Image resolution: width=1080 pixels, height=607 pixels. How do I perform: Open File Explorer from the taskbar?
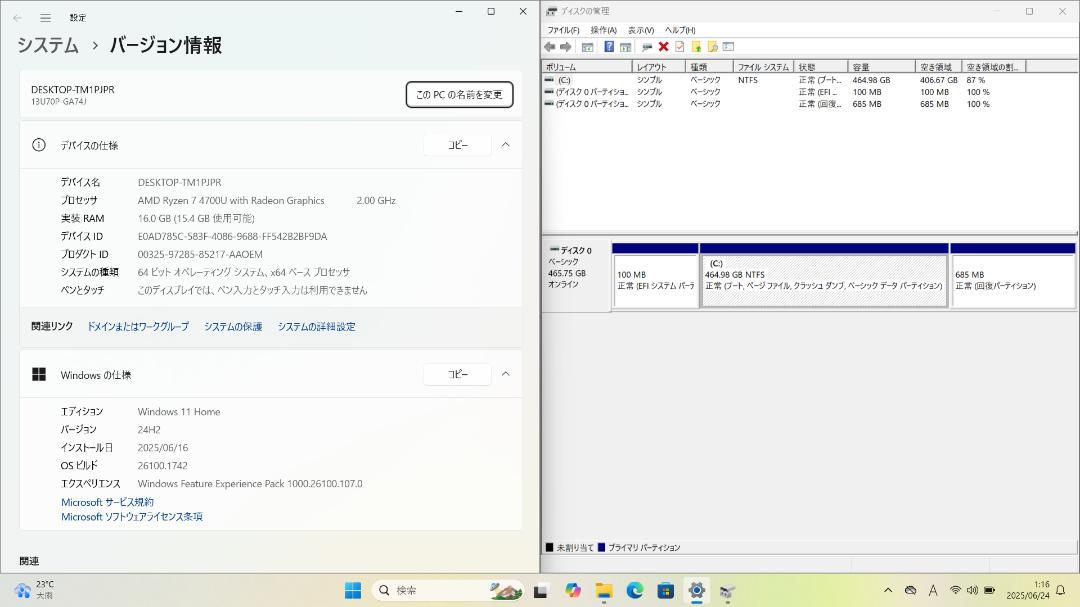point(603,590)
